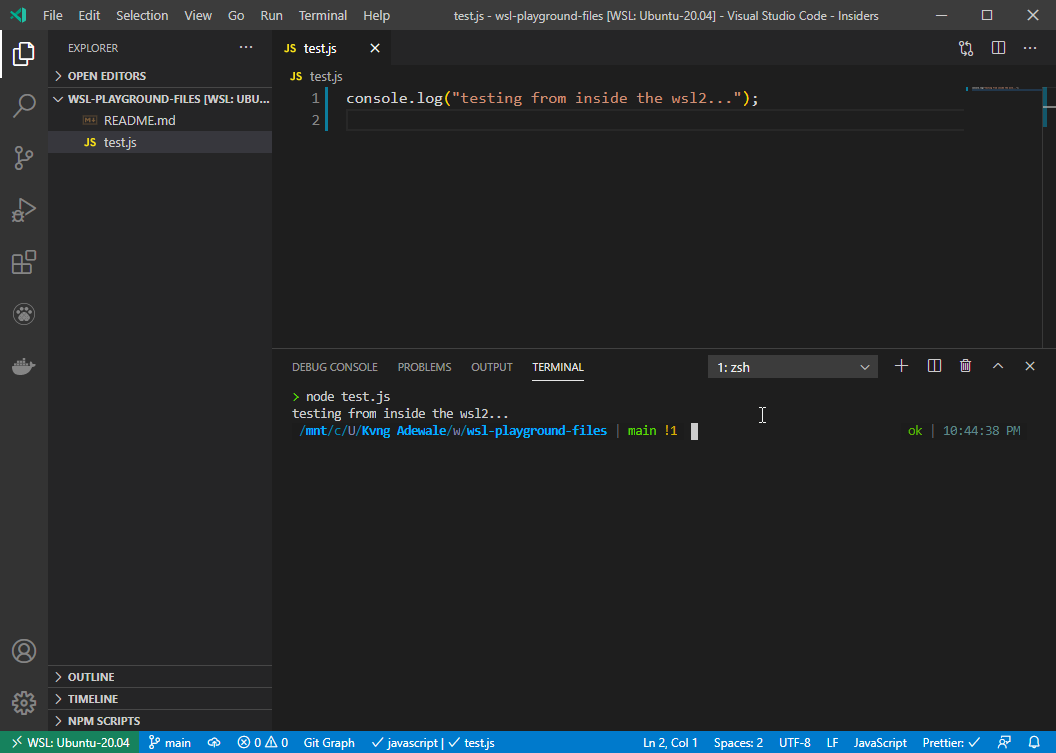Switch to the Debug Console tab

pyautogui.click(x=335, y=367)
